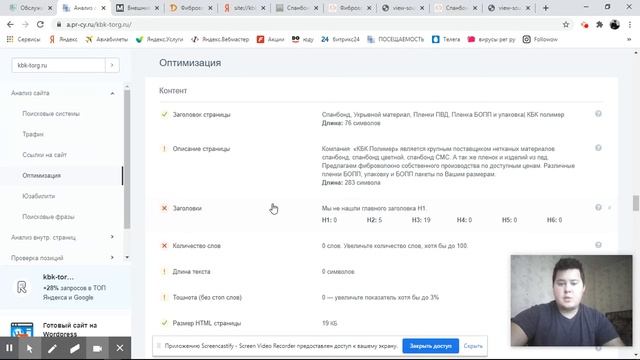Viewport: 640px width, 360px height.
Task: Open Поисковые фразы section
Action: 49,217
